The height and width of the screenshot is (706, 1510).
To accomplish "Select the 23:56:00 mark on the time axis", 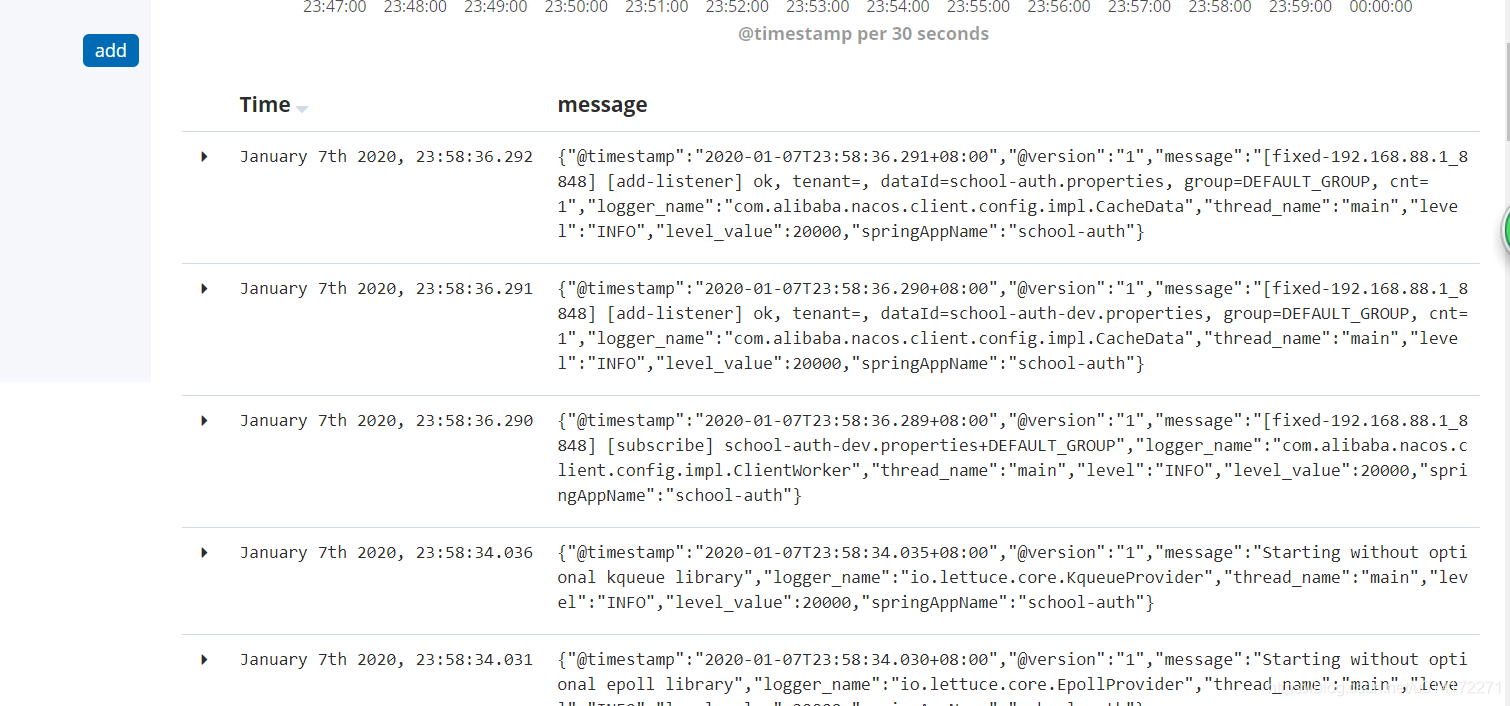I will (x=1058, y=7).
